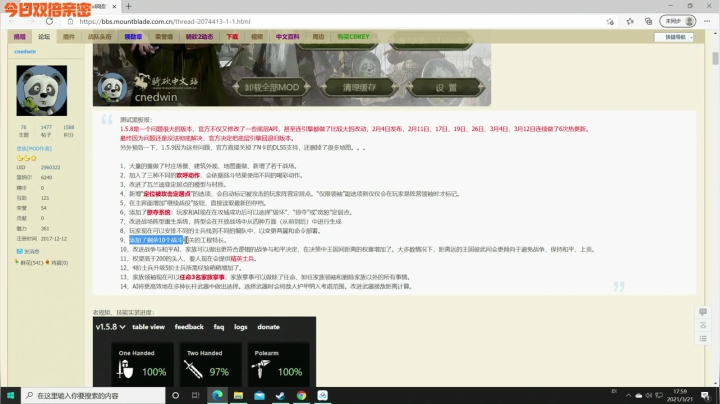The image size is (720, 404).
Task: Open the Mail app on the taskbar
Action: click(259, 395)
